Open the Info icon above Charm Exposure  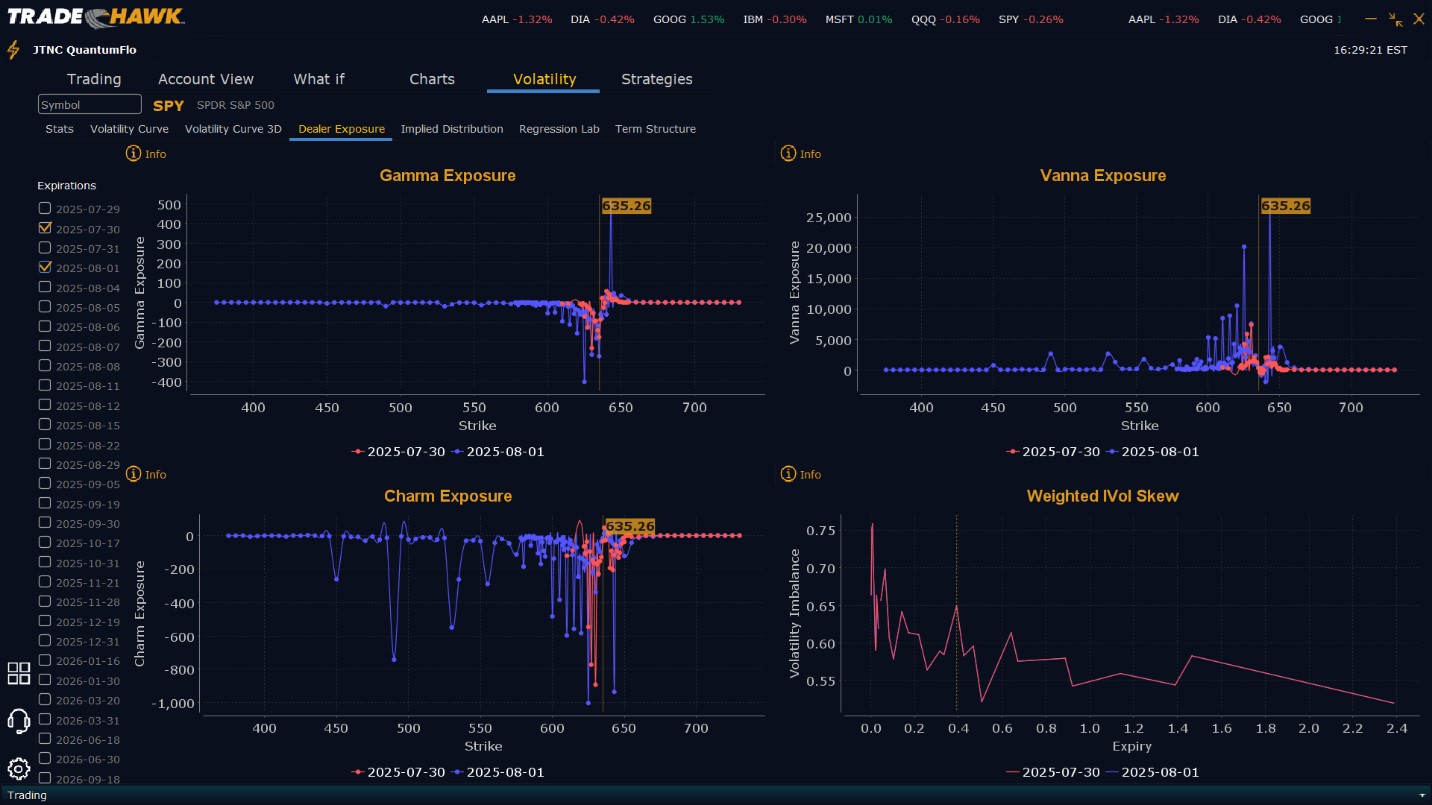tap(133, 474)
